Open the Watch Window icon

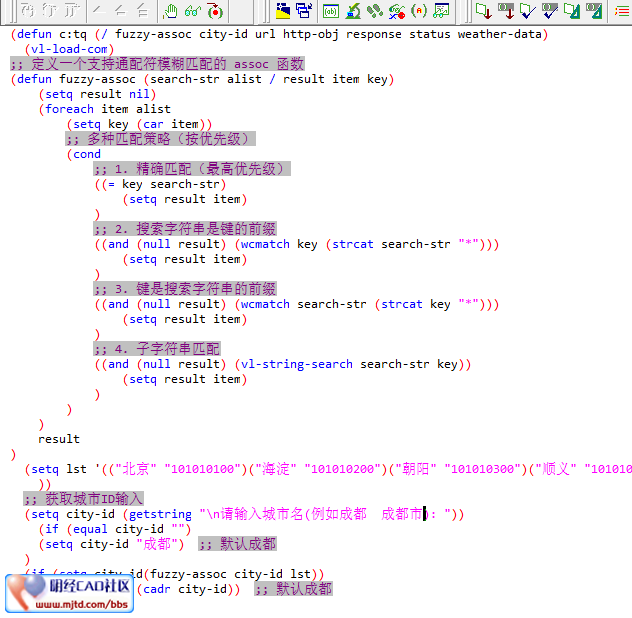[441, 11]
